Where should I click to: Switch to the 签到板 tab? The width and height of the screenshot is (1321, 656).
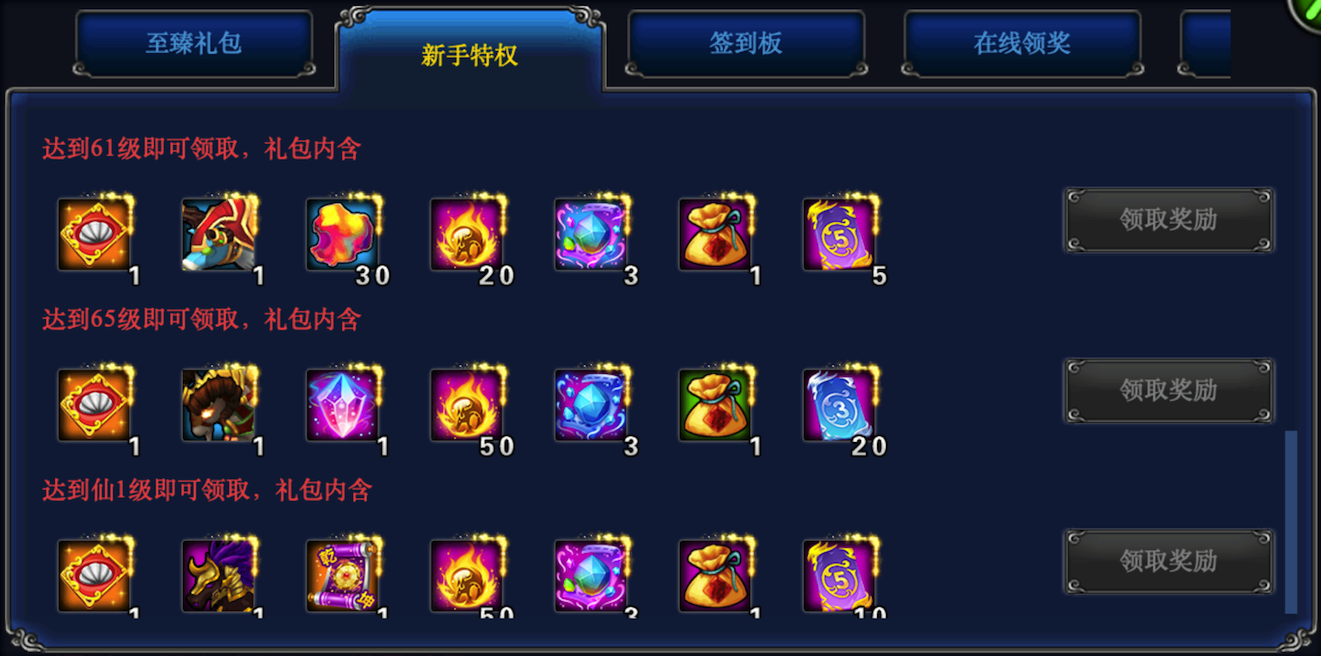[746, 44]
